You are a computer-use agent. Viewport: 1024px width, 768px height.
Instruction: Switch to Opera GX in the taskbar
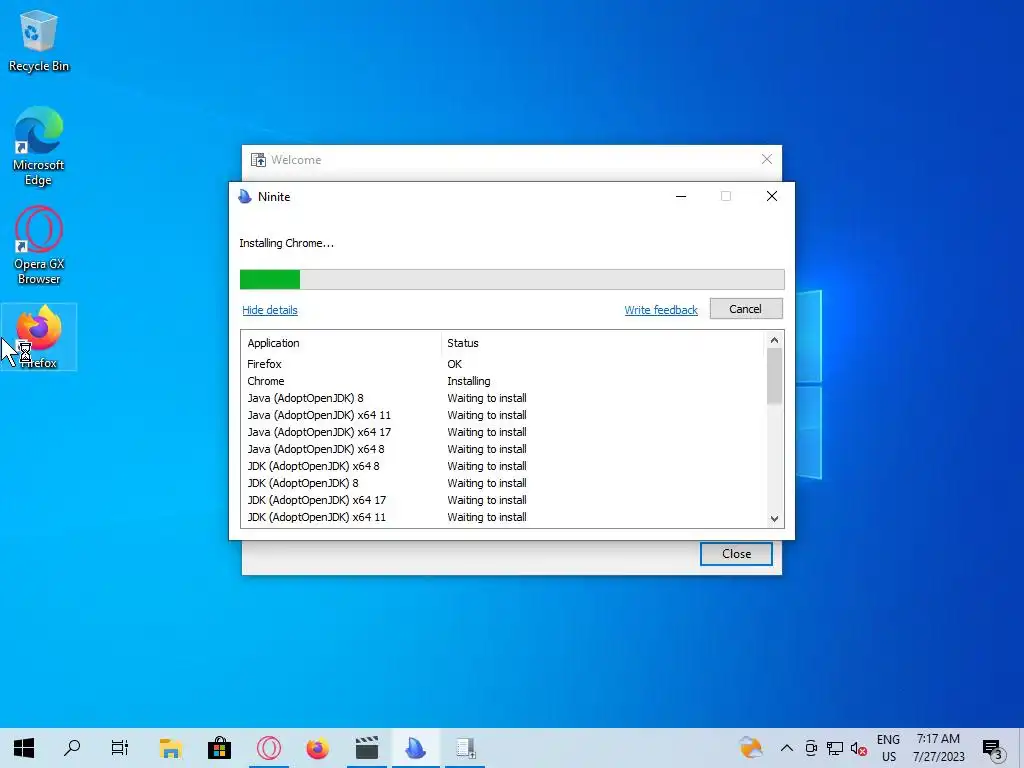pyautogui.click(x=268, y=748)
